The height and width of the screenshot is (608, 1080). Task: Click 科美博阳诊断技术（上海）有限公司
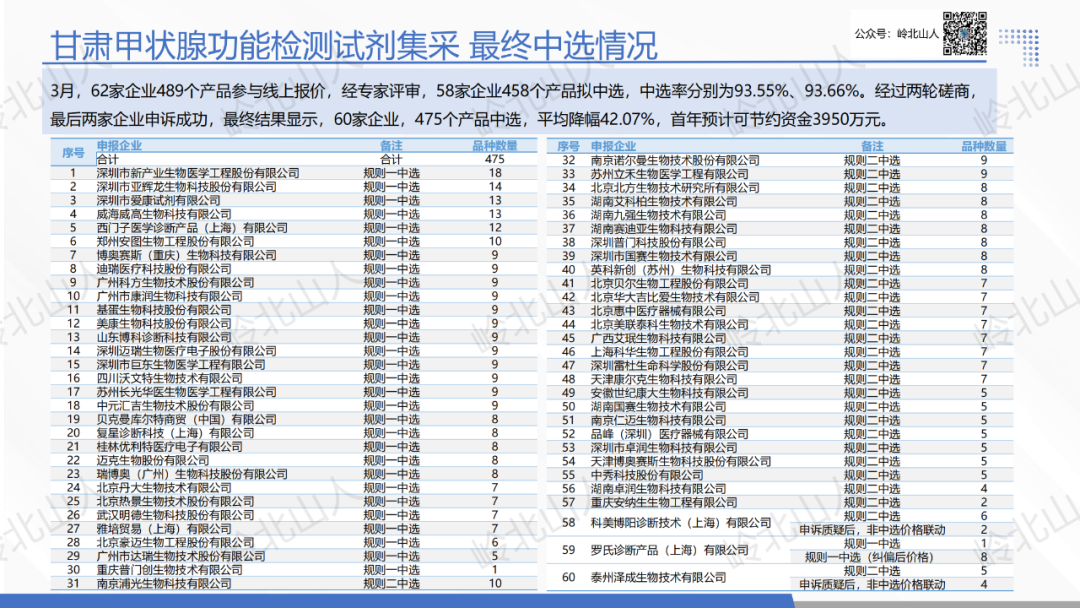point(681,523)
